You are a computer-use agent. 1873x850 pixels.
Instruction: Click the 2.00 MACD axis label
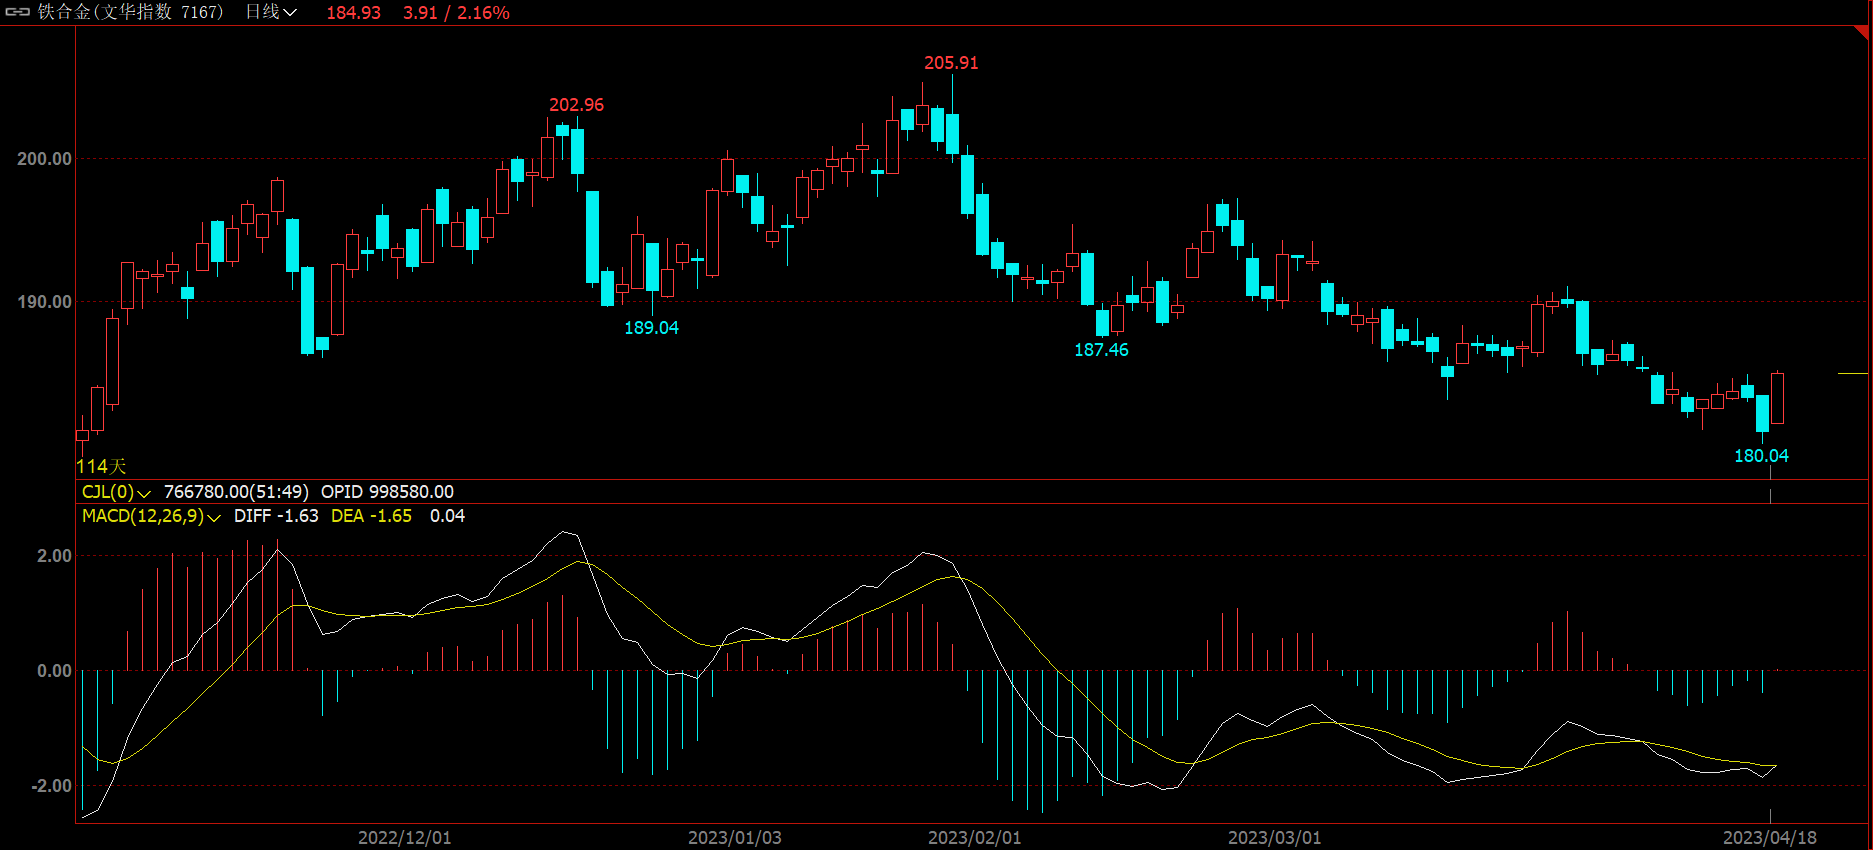(x=54, y=556)
